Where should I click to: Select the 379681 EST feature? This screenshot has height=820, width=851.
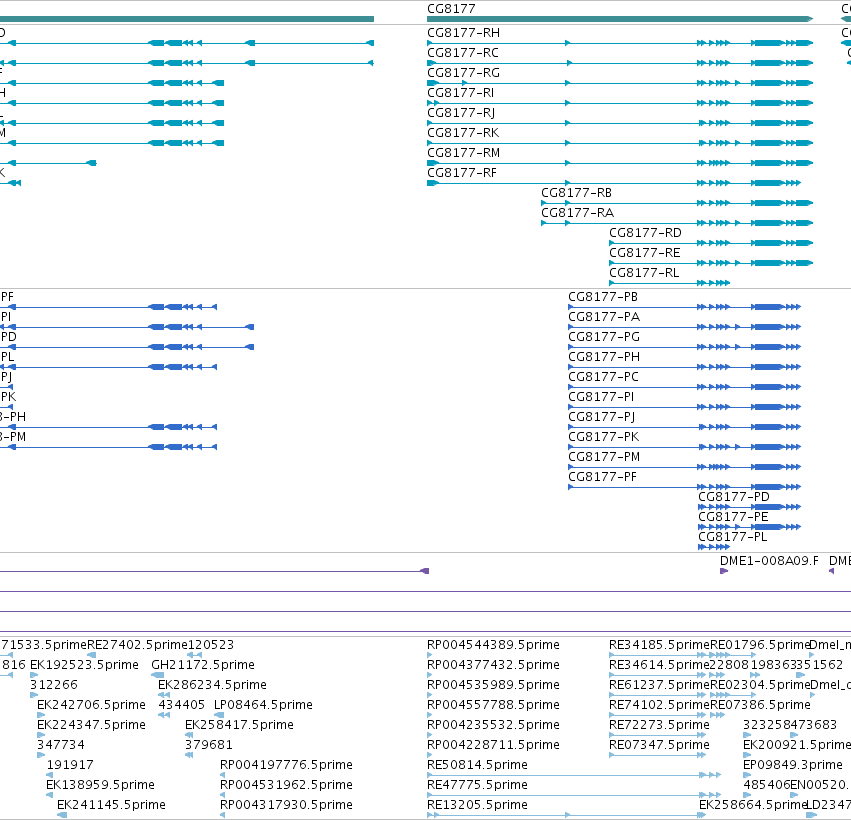pos(209,745)
